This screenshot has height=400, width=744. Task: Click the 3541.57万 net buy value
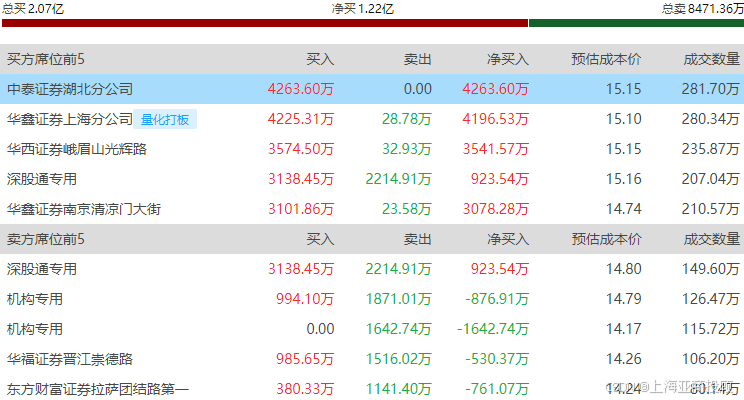[495, 149]
